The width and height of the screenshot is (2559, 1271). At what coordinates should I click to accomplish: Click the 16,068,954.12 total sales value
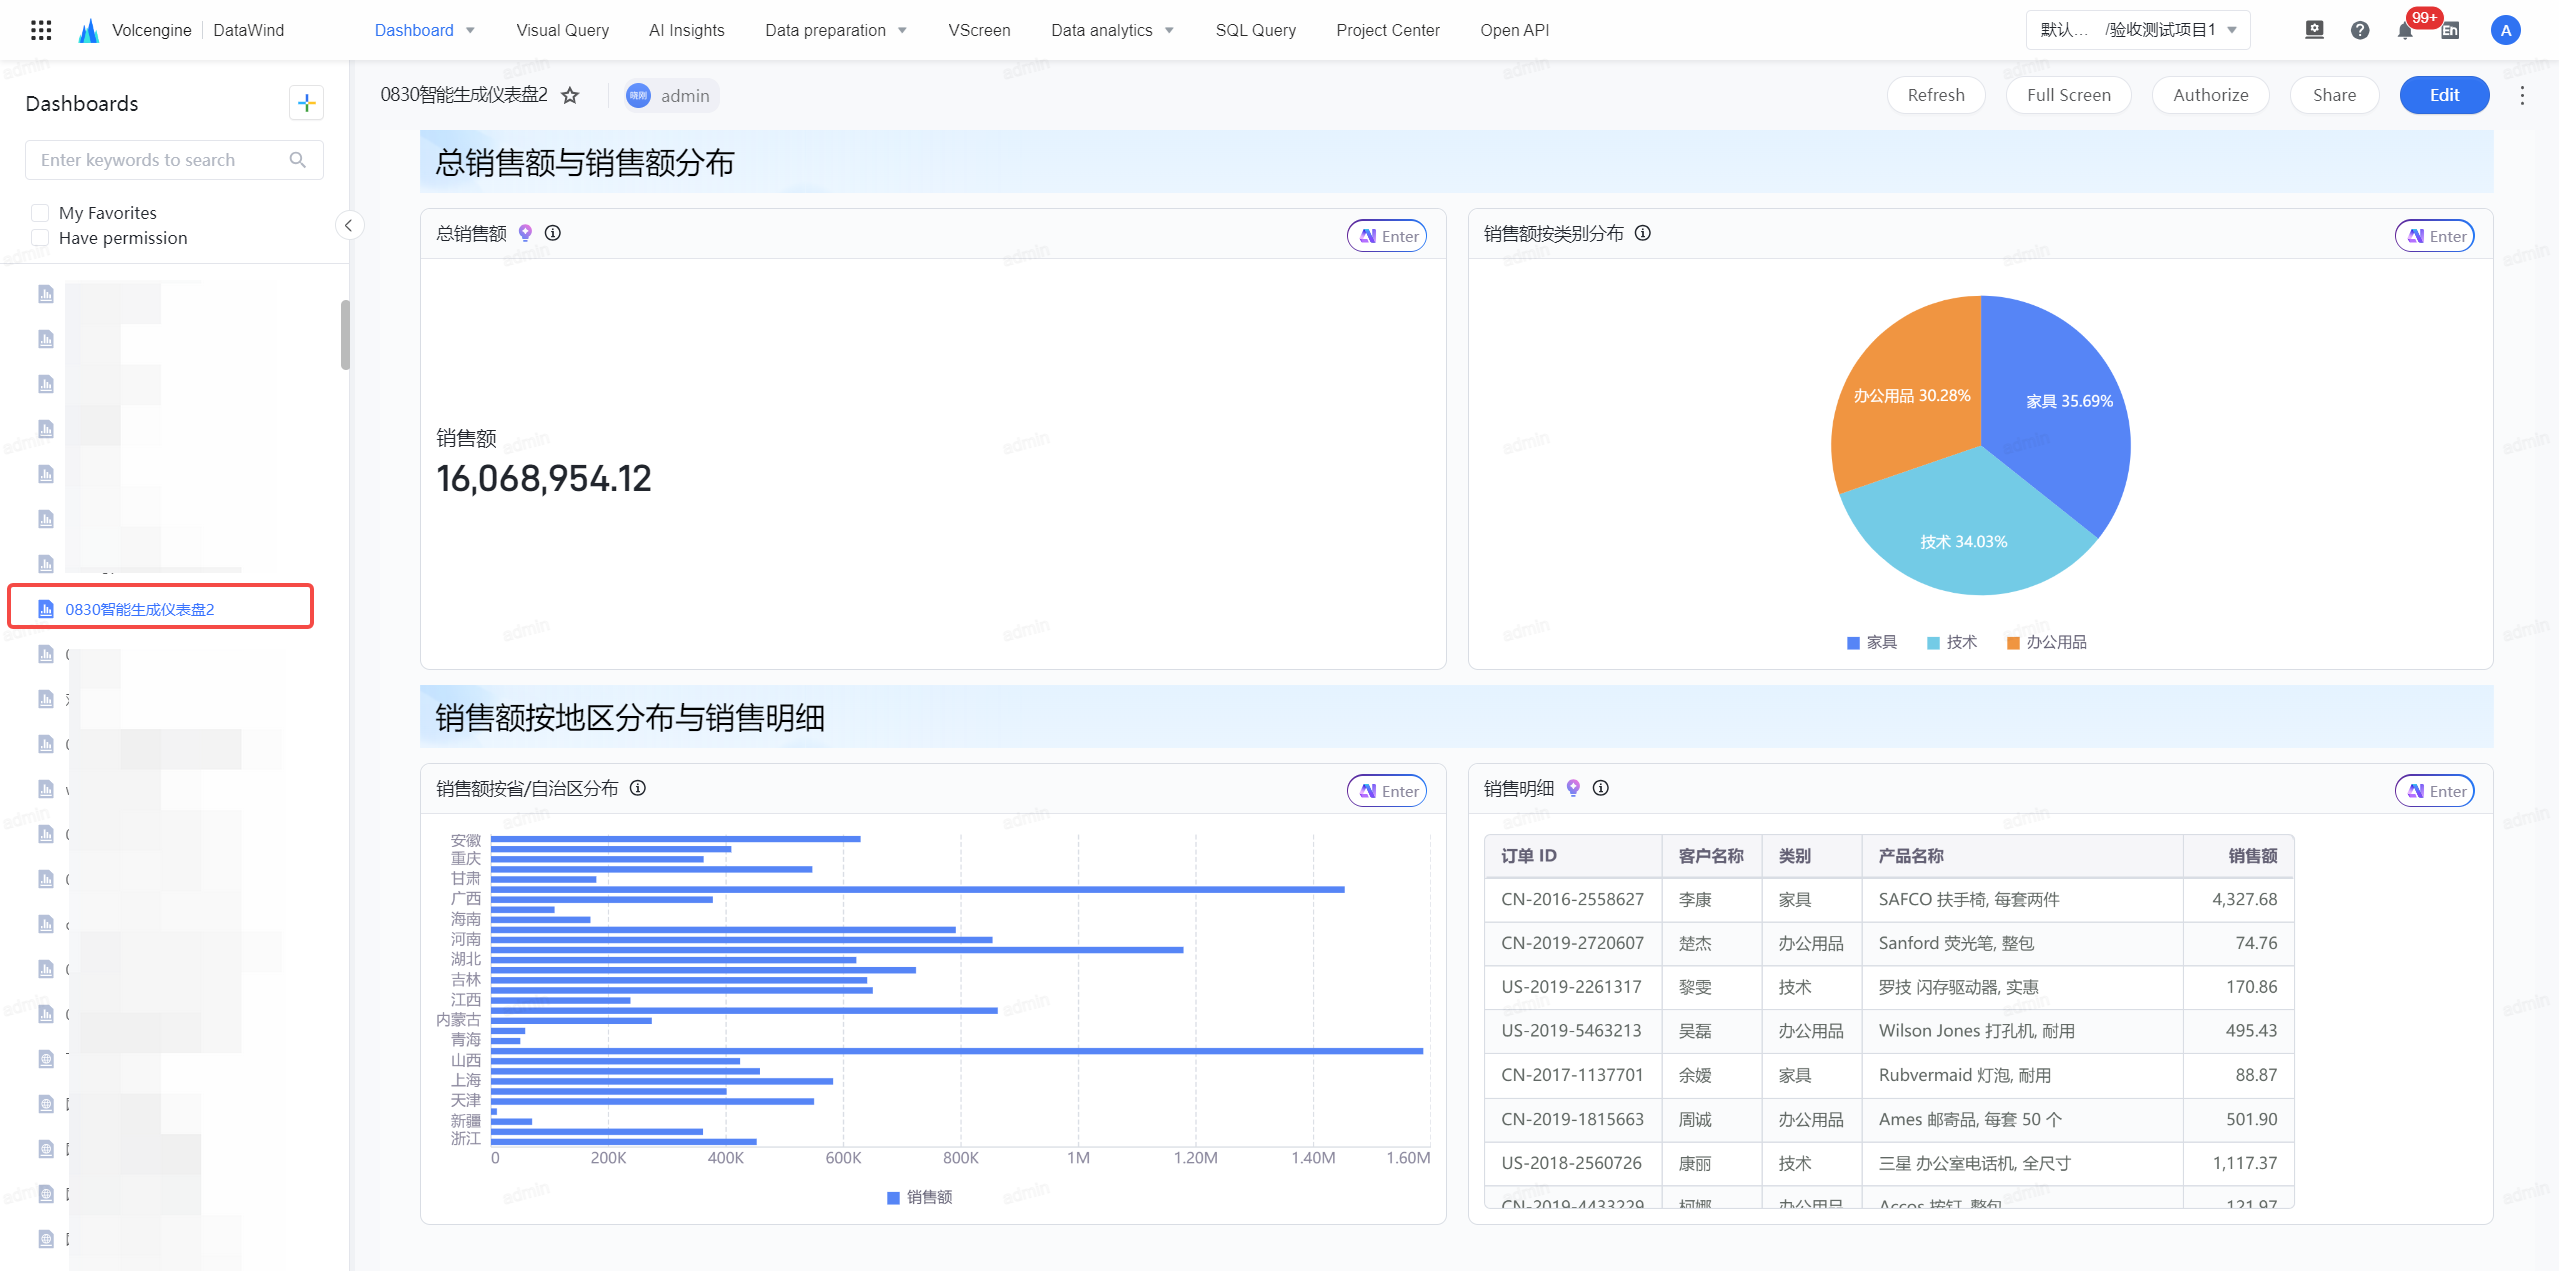(x=544, y=479)
